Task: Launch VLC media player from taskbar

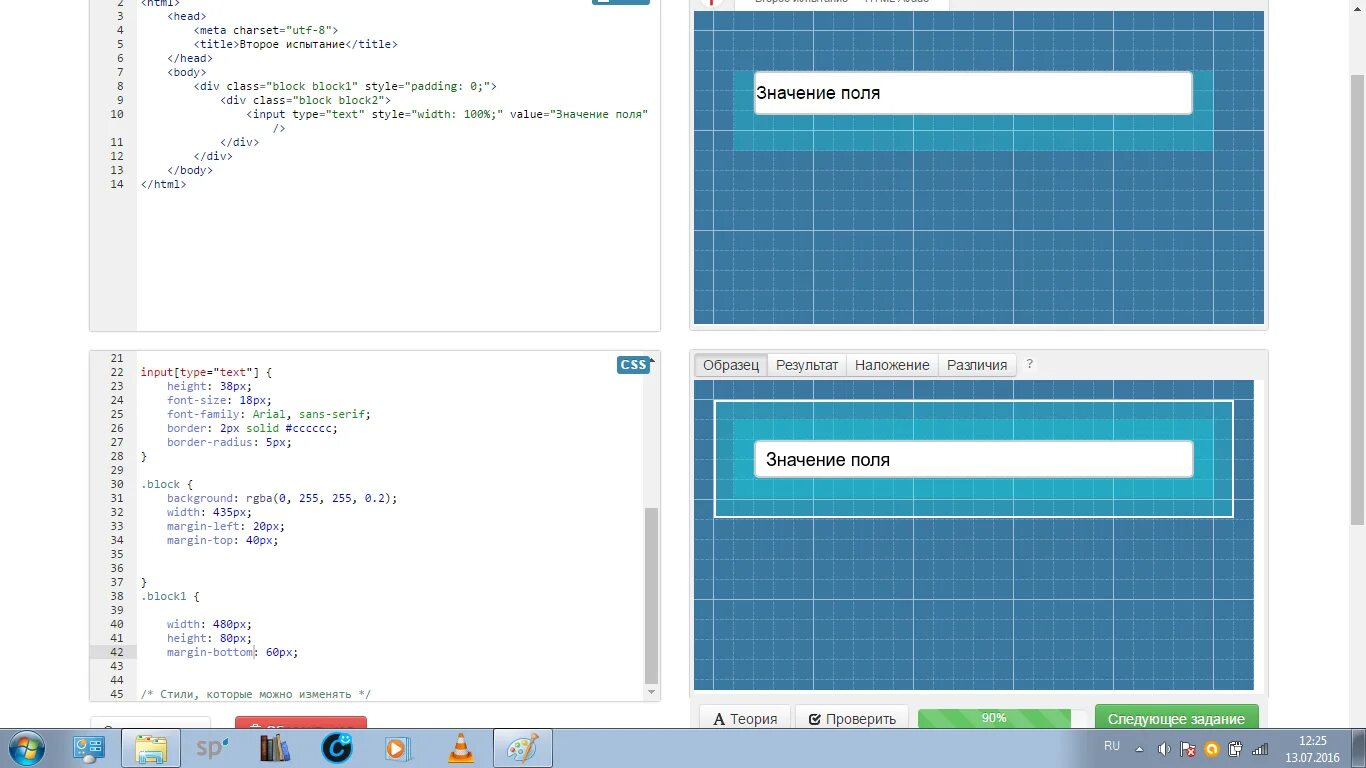Action: (461, 748)
